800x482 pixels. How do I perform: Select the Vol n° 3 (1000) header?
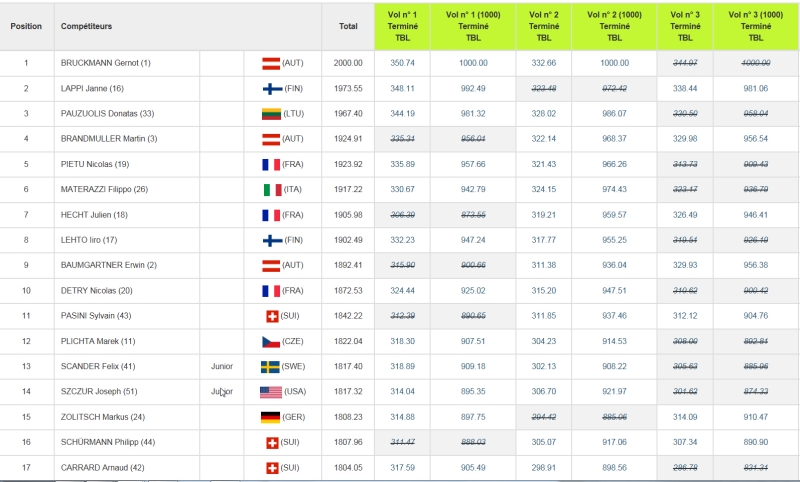(x=755, y=26)
